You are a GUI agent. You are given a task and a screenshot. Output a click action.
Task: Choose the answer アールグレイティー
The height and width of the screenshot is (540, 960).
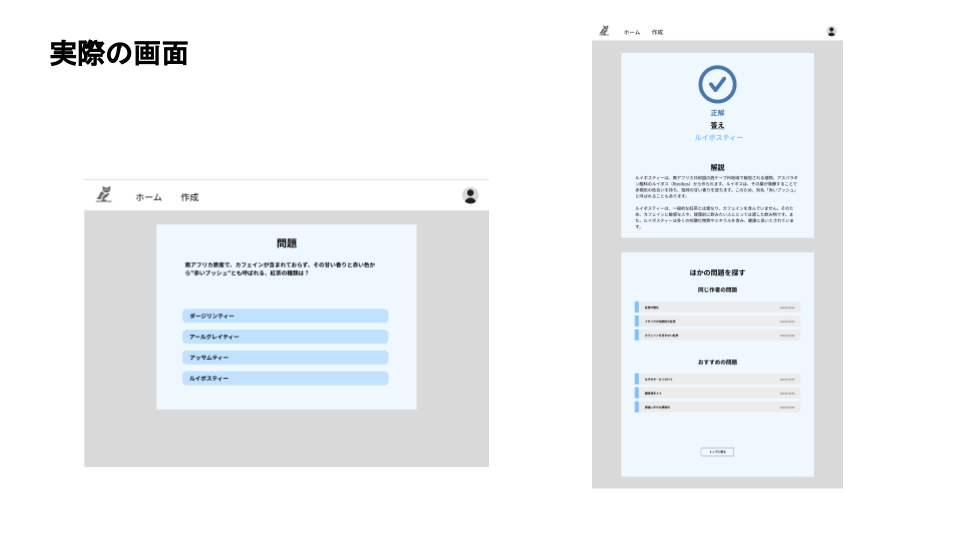(285, 337)
